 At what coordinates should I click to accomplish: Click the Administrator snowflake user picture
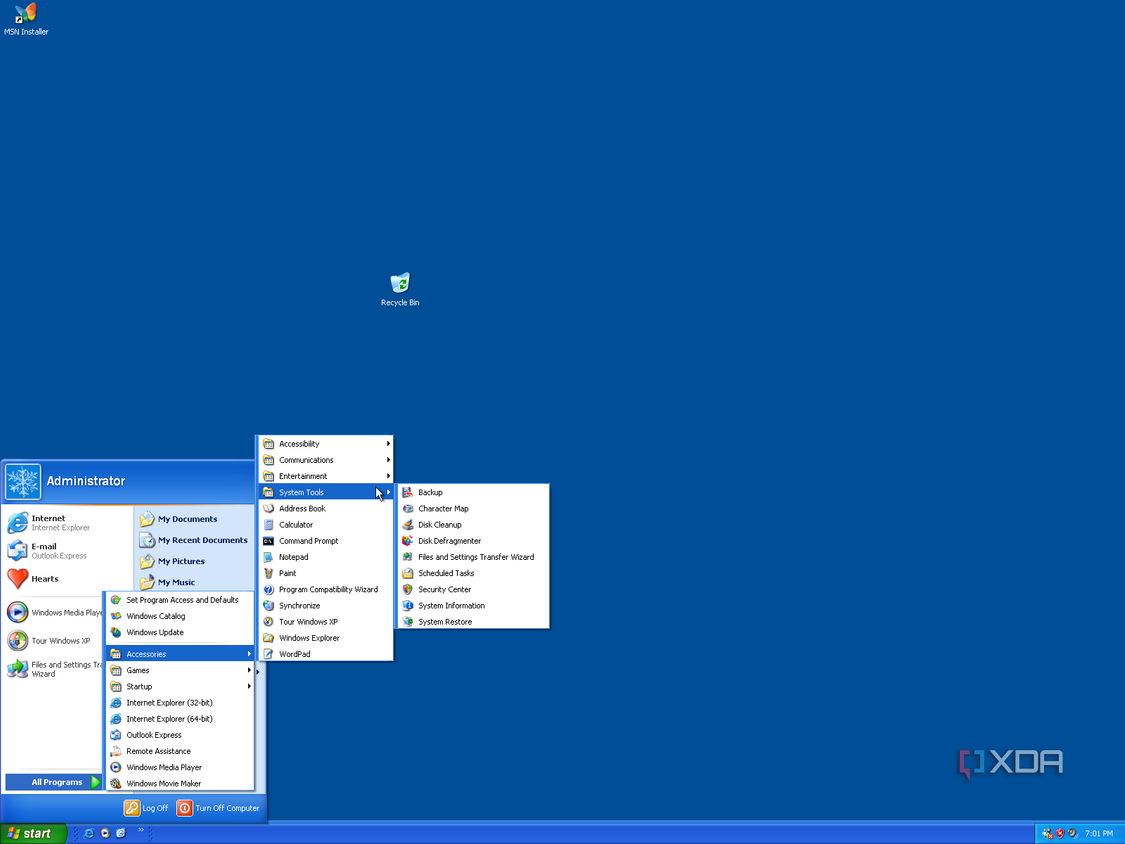coord(23,482)
